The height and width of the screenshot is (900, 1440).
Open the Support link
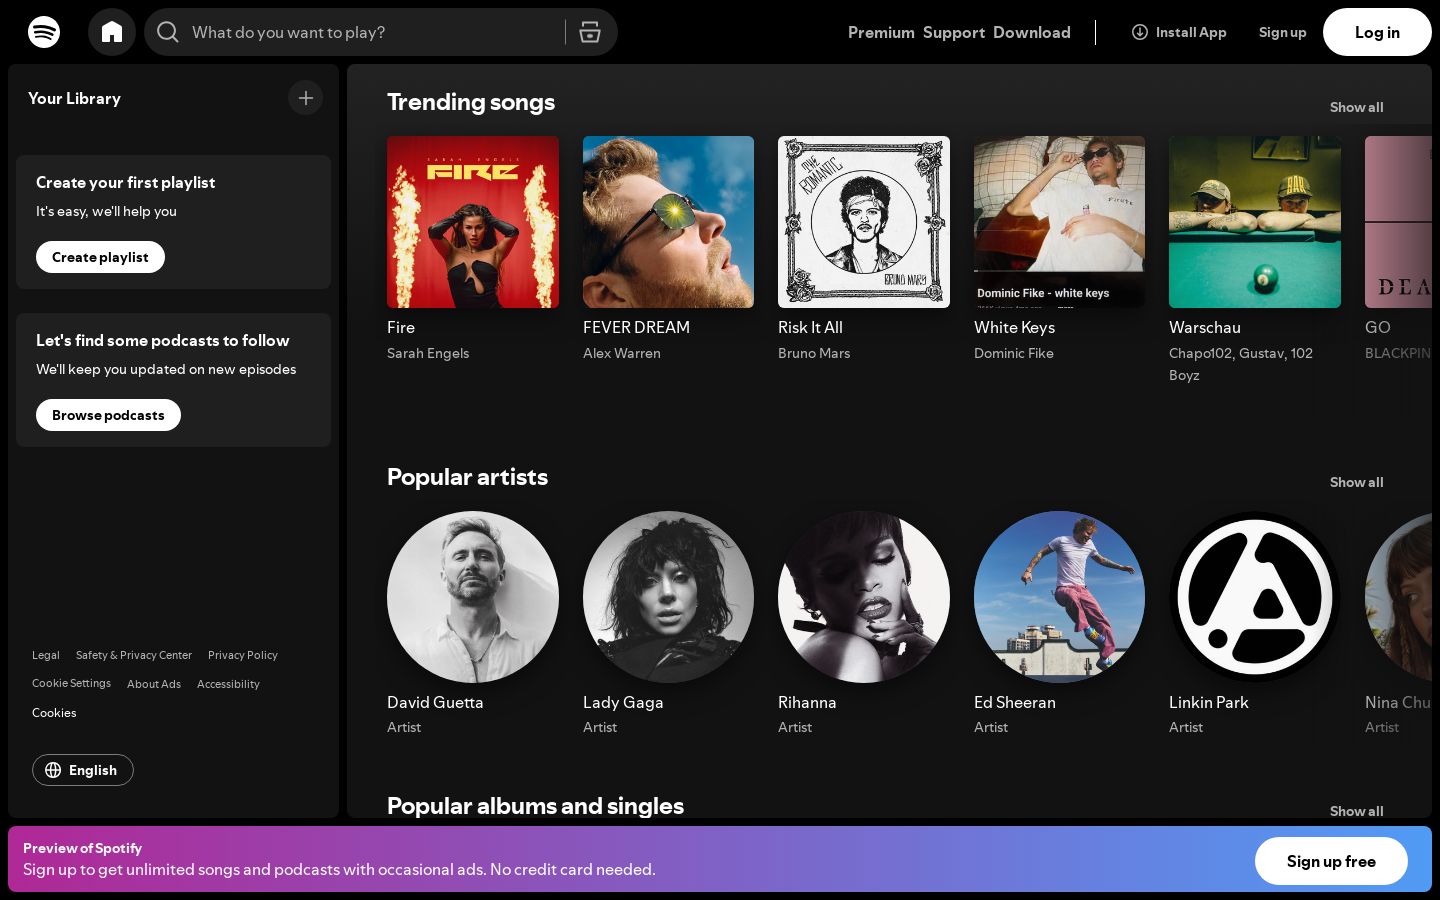pyautogui.click(x=954, y=32)
